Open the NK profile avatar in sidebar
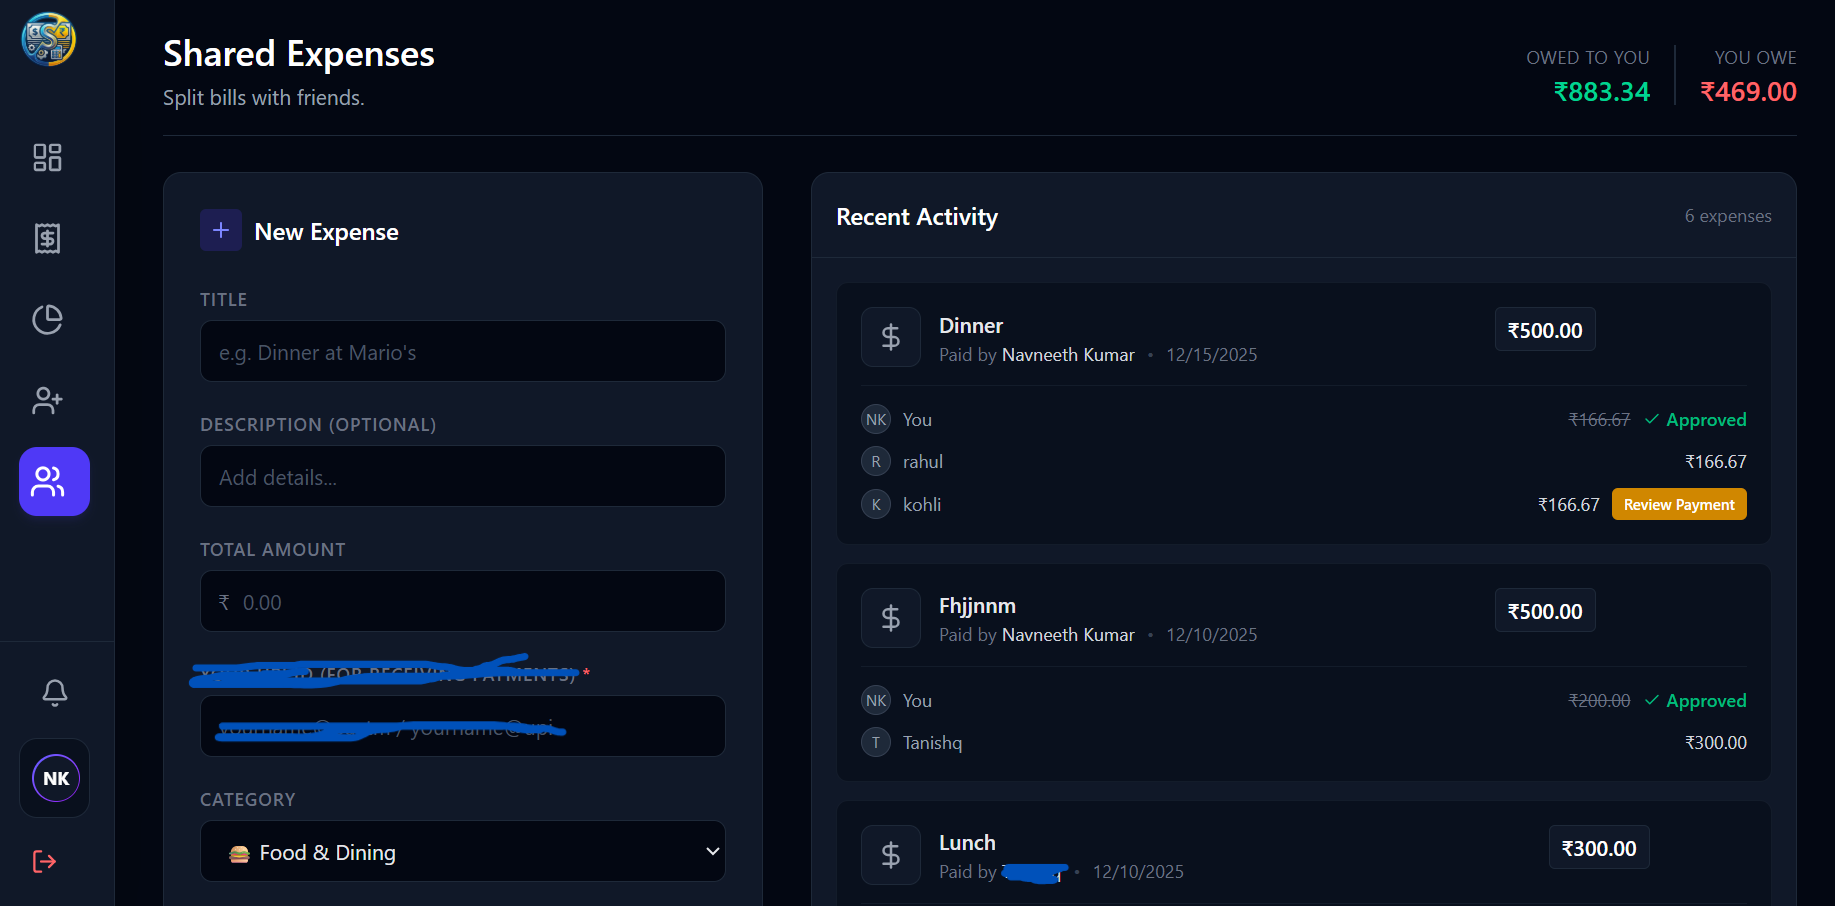 [x=55, y=778]
